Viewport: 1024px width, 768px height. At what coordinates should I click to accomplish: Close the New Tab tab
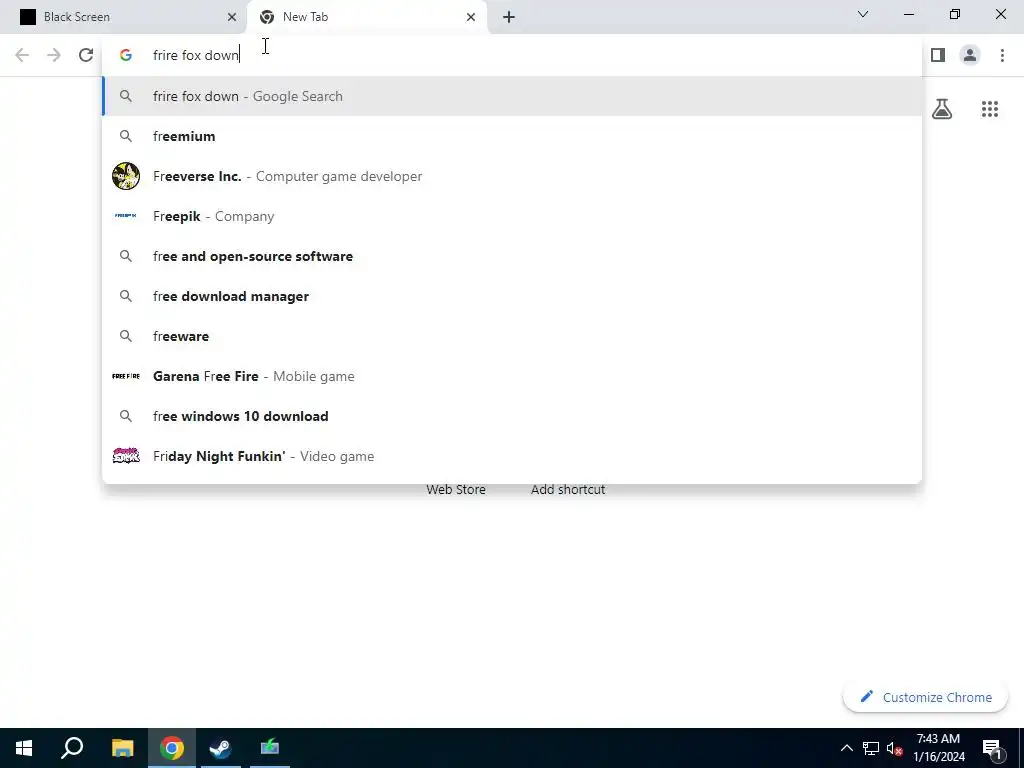click(471, 17)
